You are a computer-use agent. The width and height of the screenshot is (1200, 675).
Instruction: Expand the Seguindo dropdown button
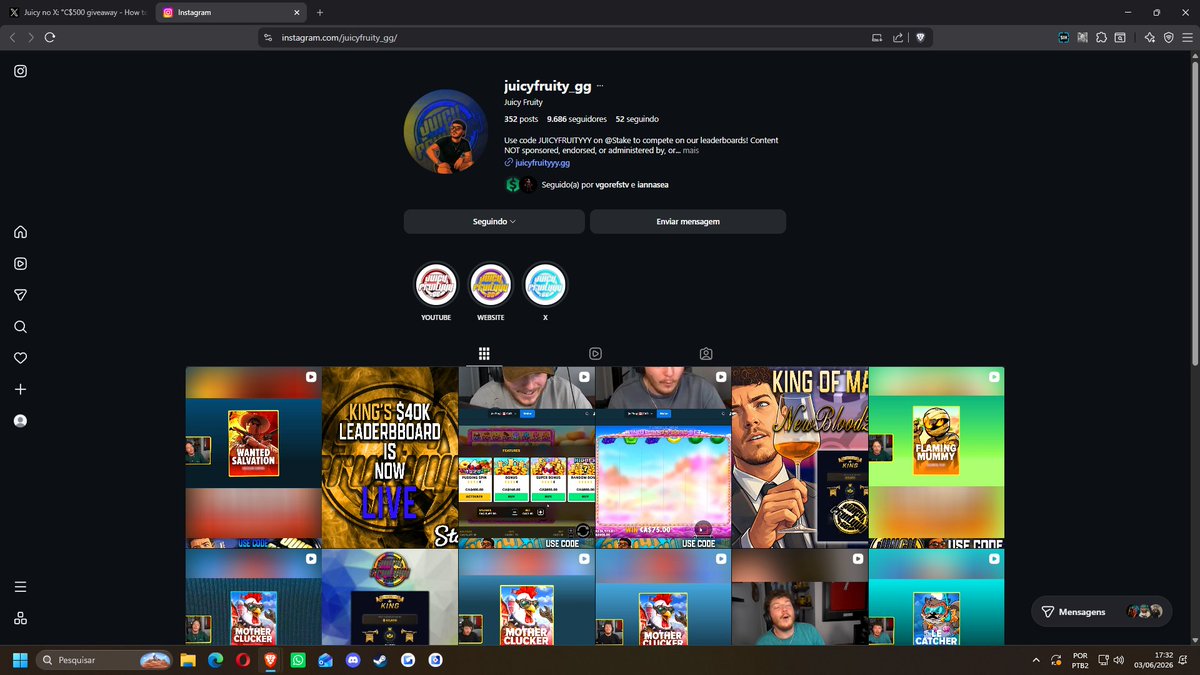click(494, 221)
